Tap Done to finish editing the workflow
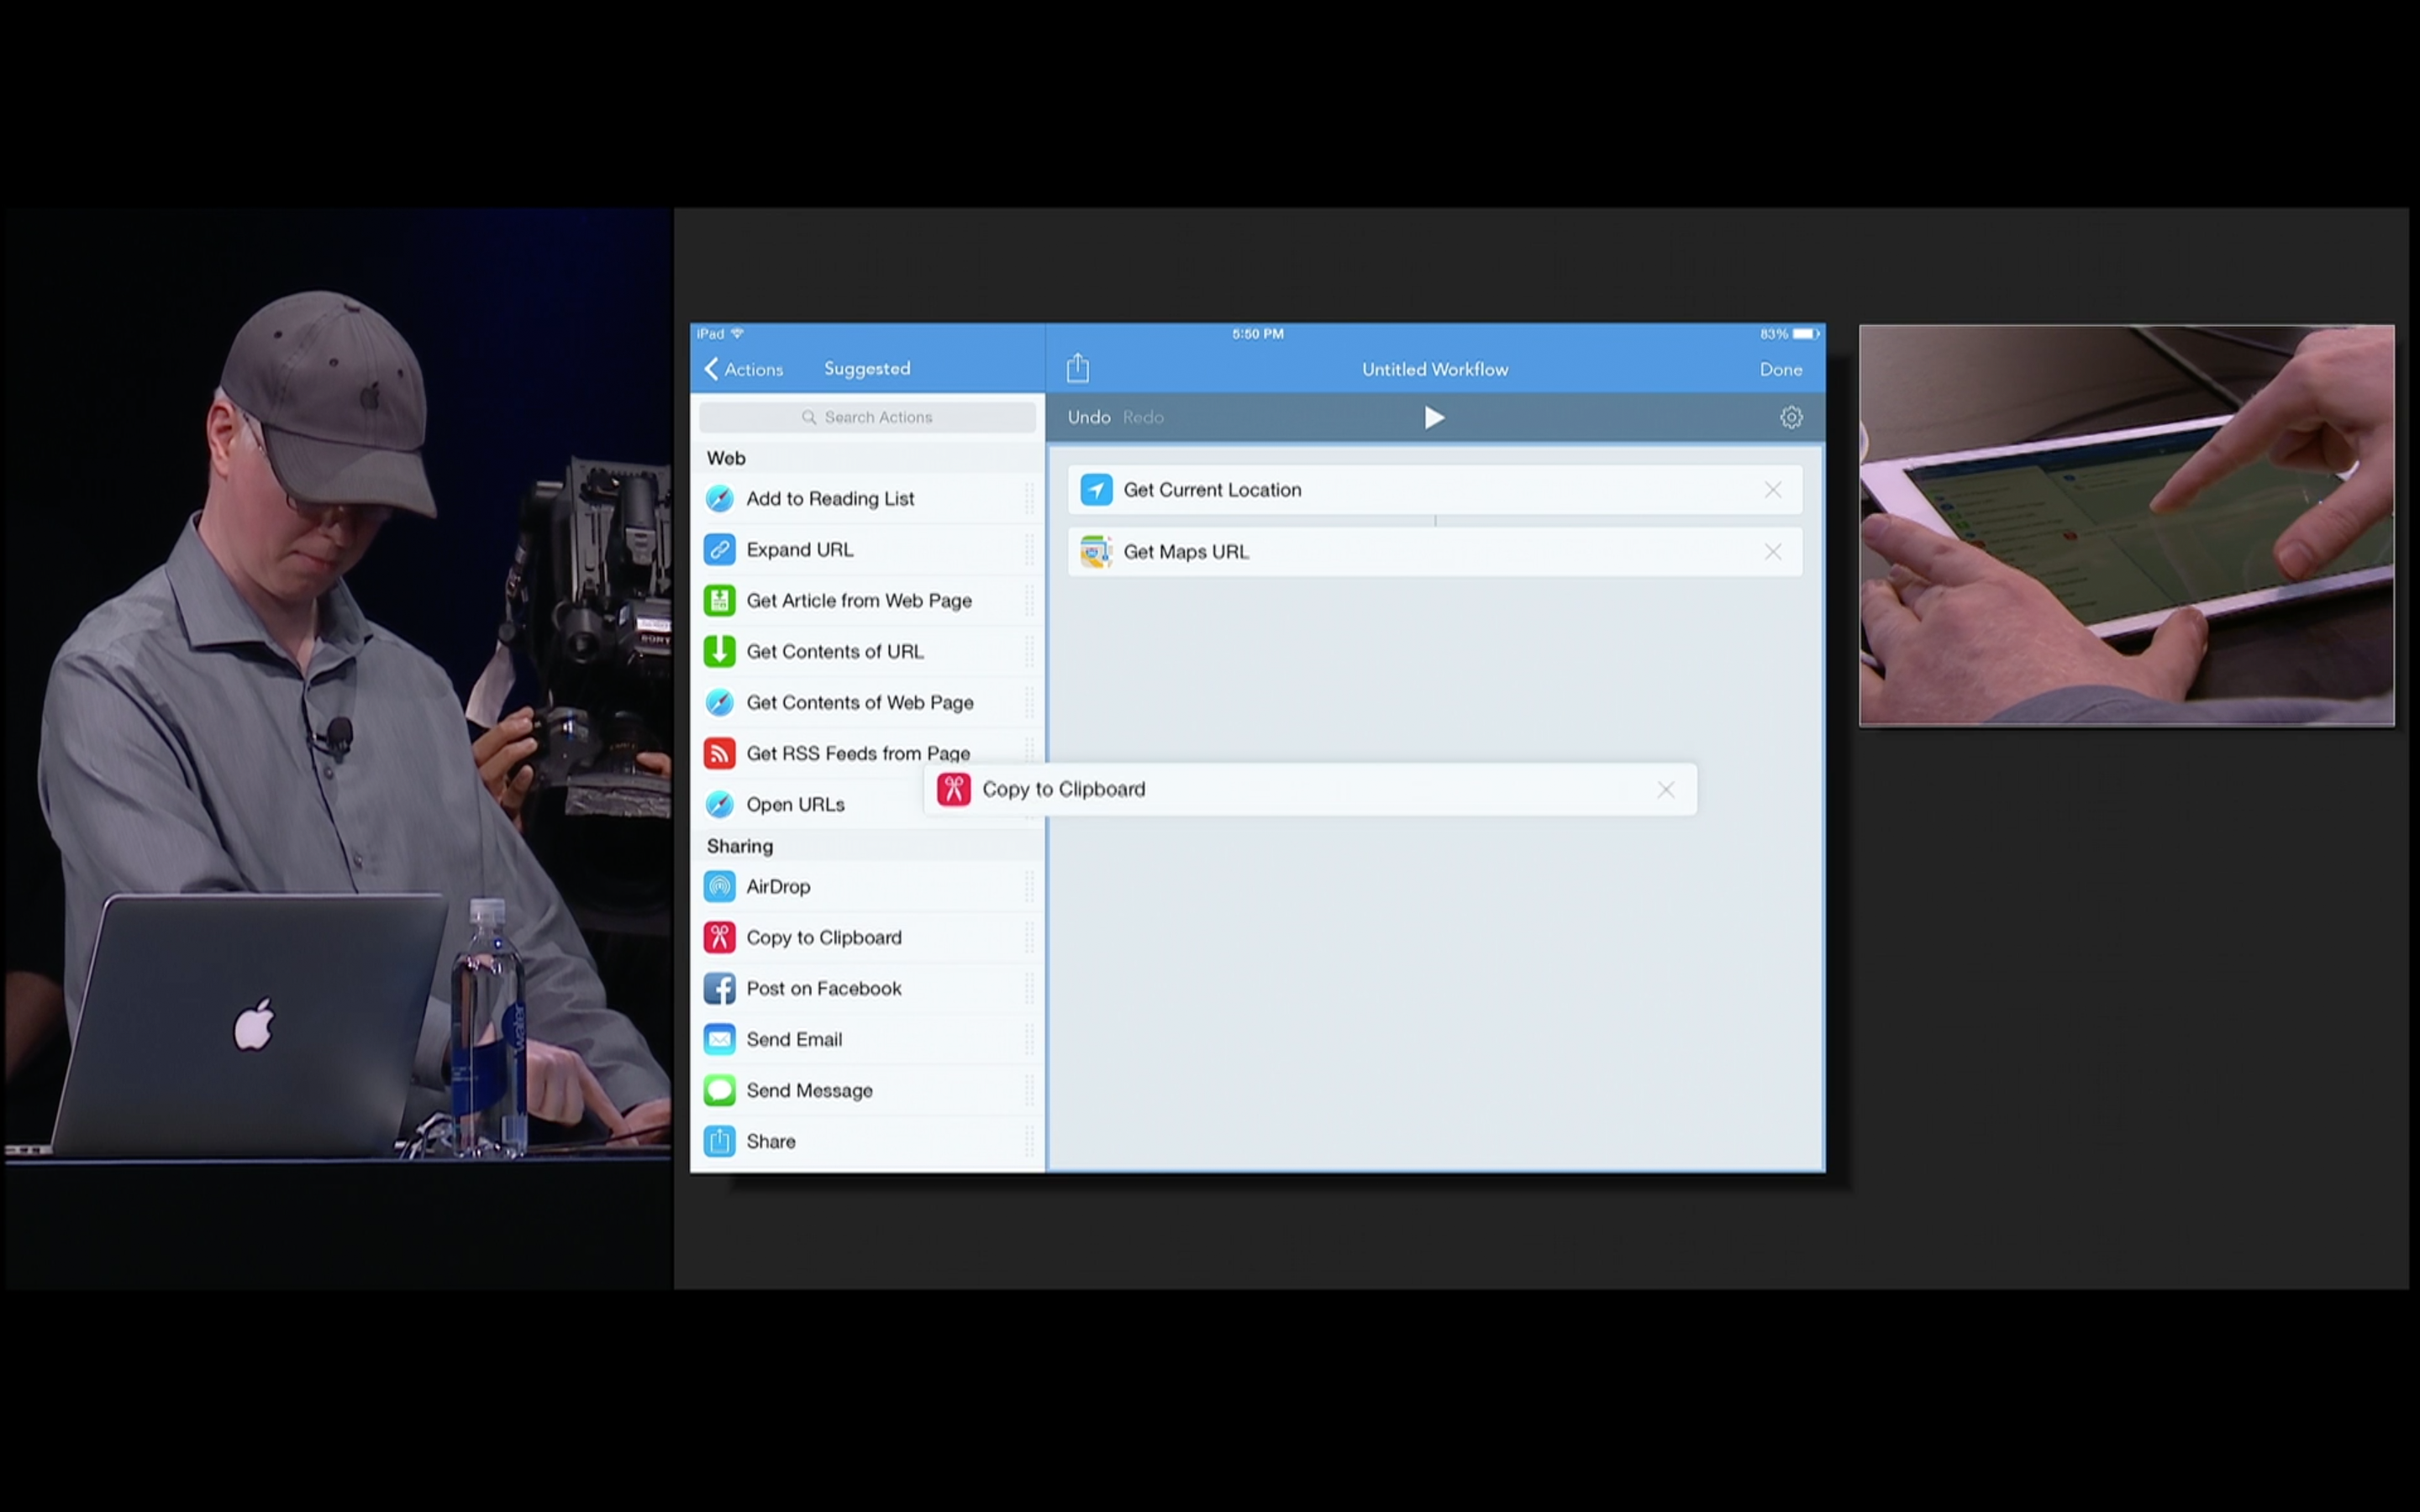The image size is (2420, 1512). [1780, 369]
